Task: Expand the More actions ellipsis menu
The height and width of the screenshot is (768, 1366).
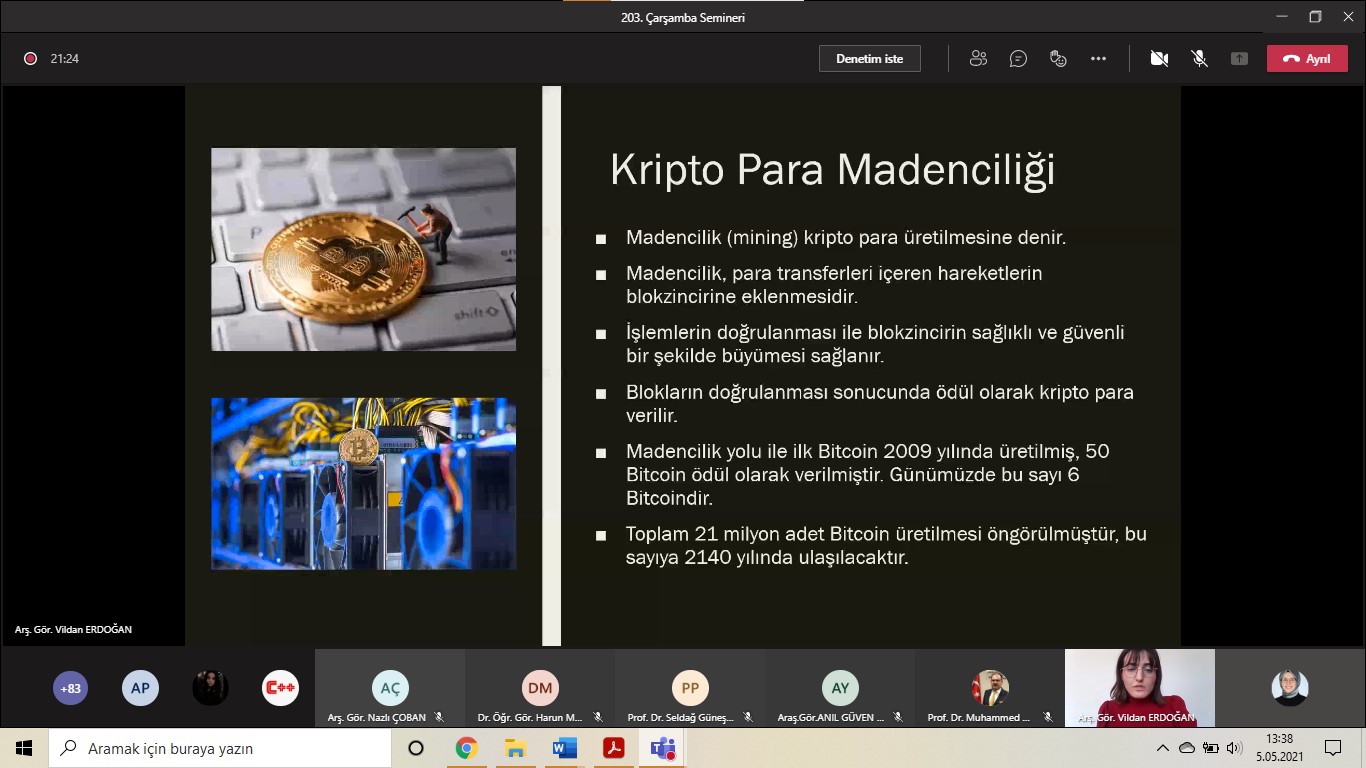Action: coord(1098,59)
